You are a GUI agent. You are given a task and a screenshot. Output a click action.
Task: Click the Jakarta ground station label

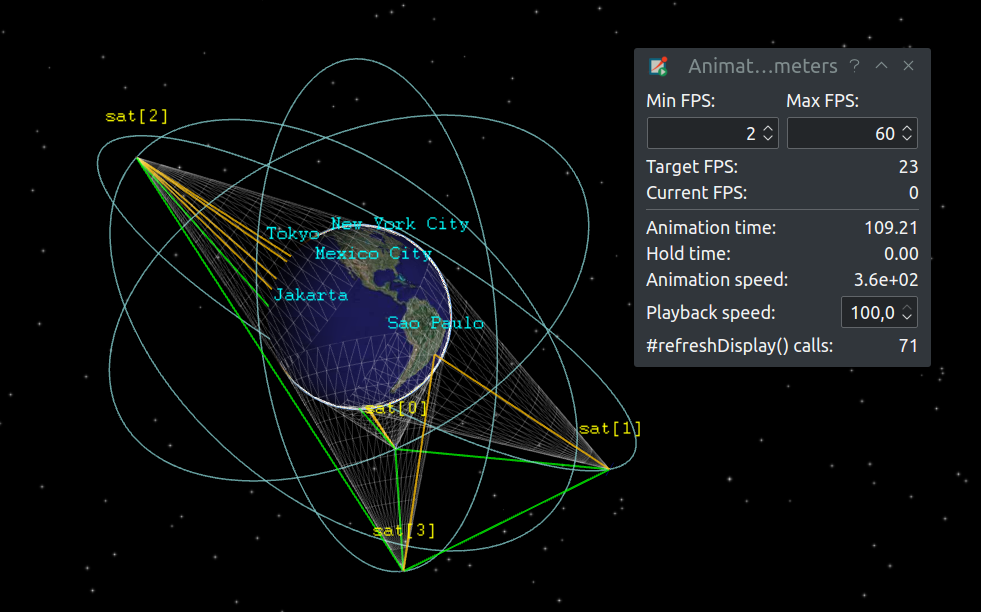311,295
